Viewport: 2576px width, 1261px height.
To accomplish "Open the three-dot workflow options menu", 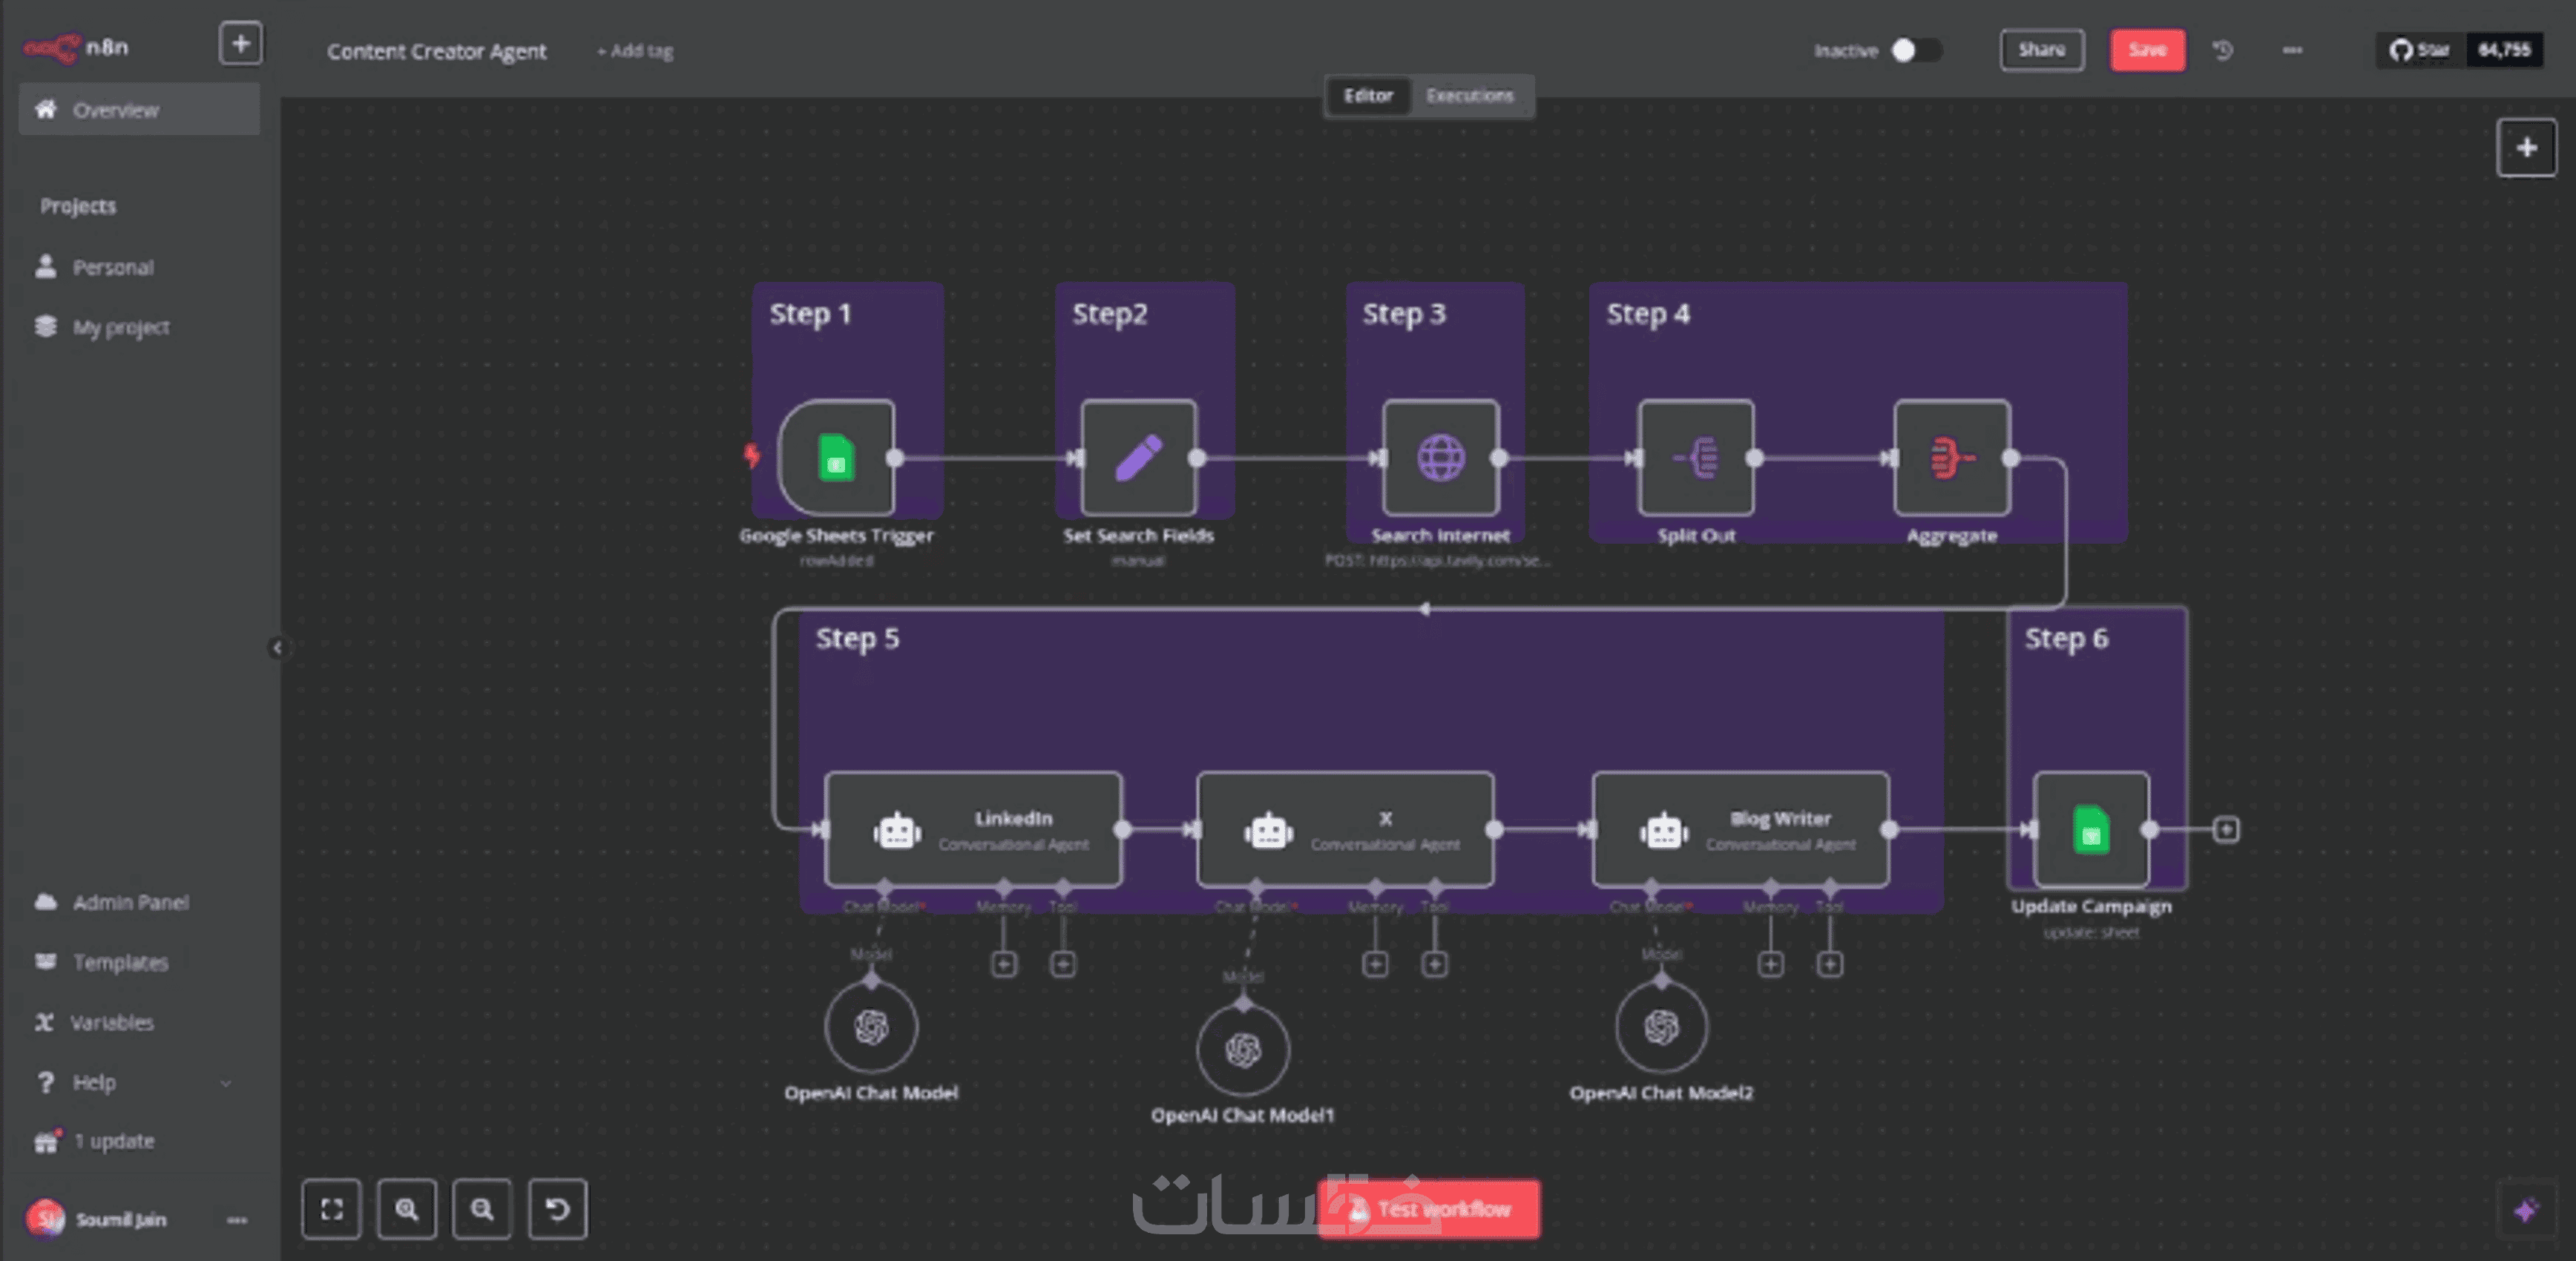I will pos(2292,50).
